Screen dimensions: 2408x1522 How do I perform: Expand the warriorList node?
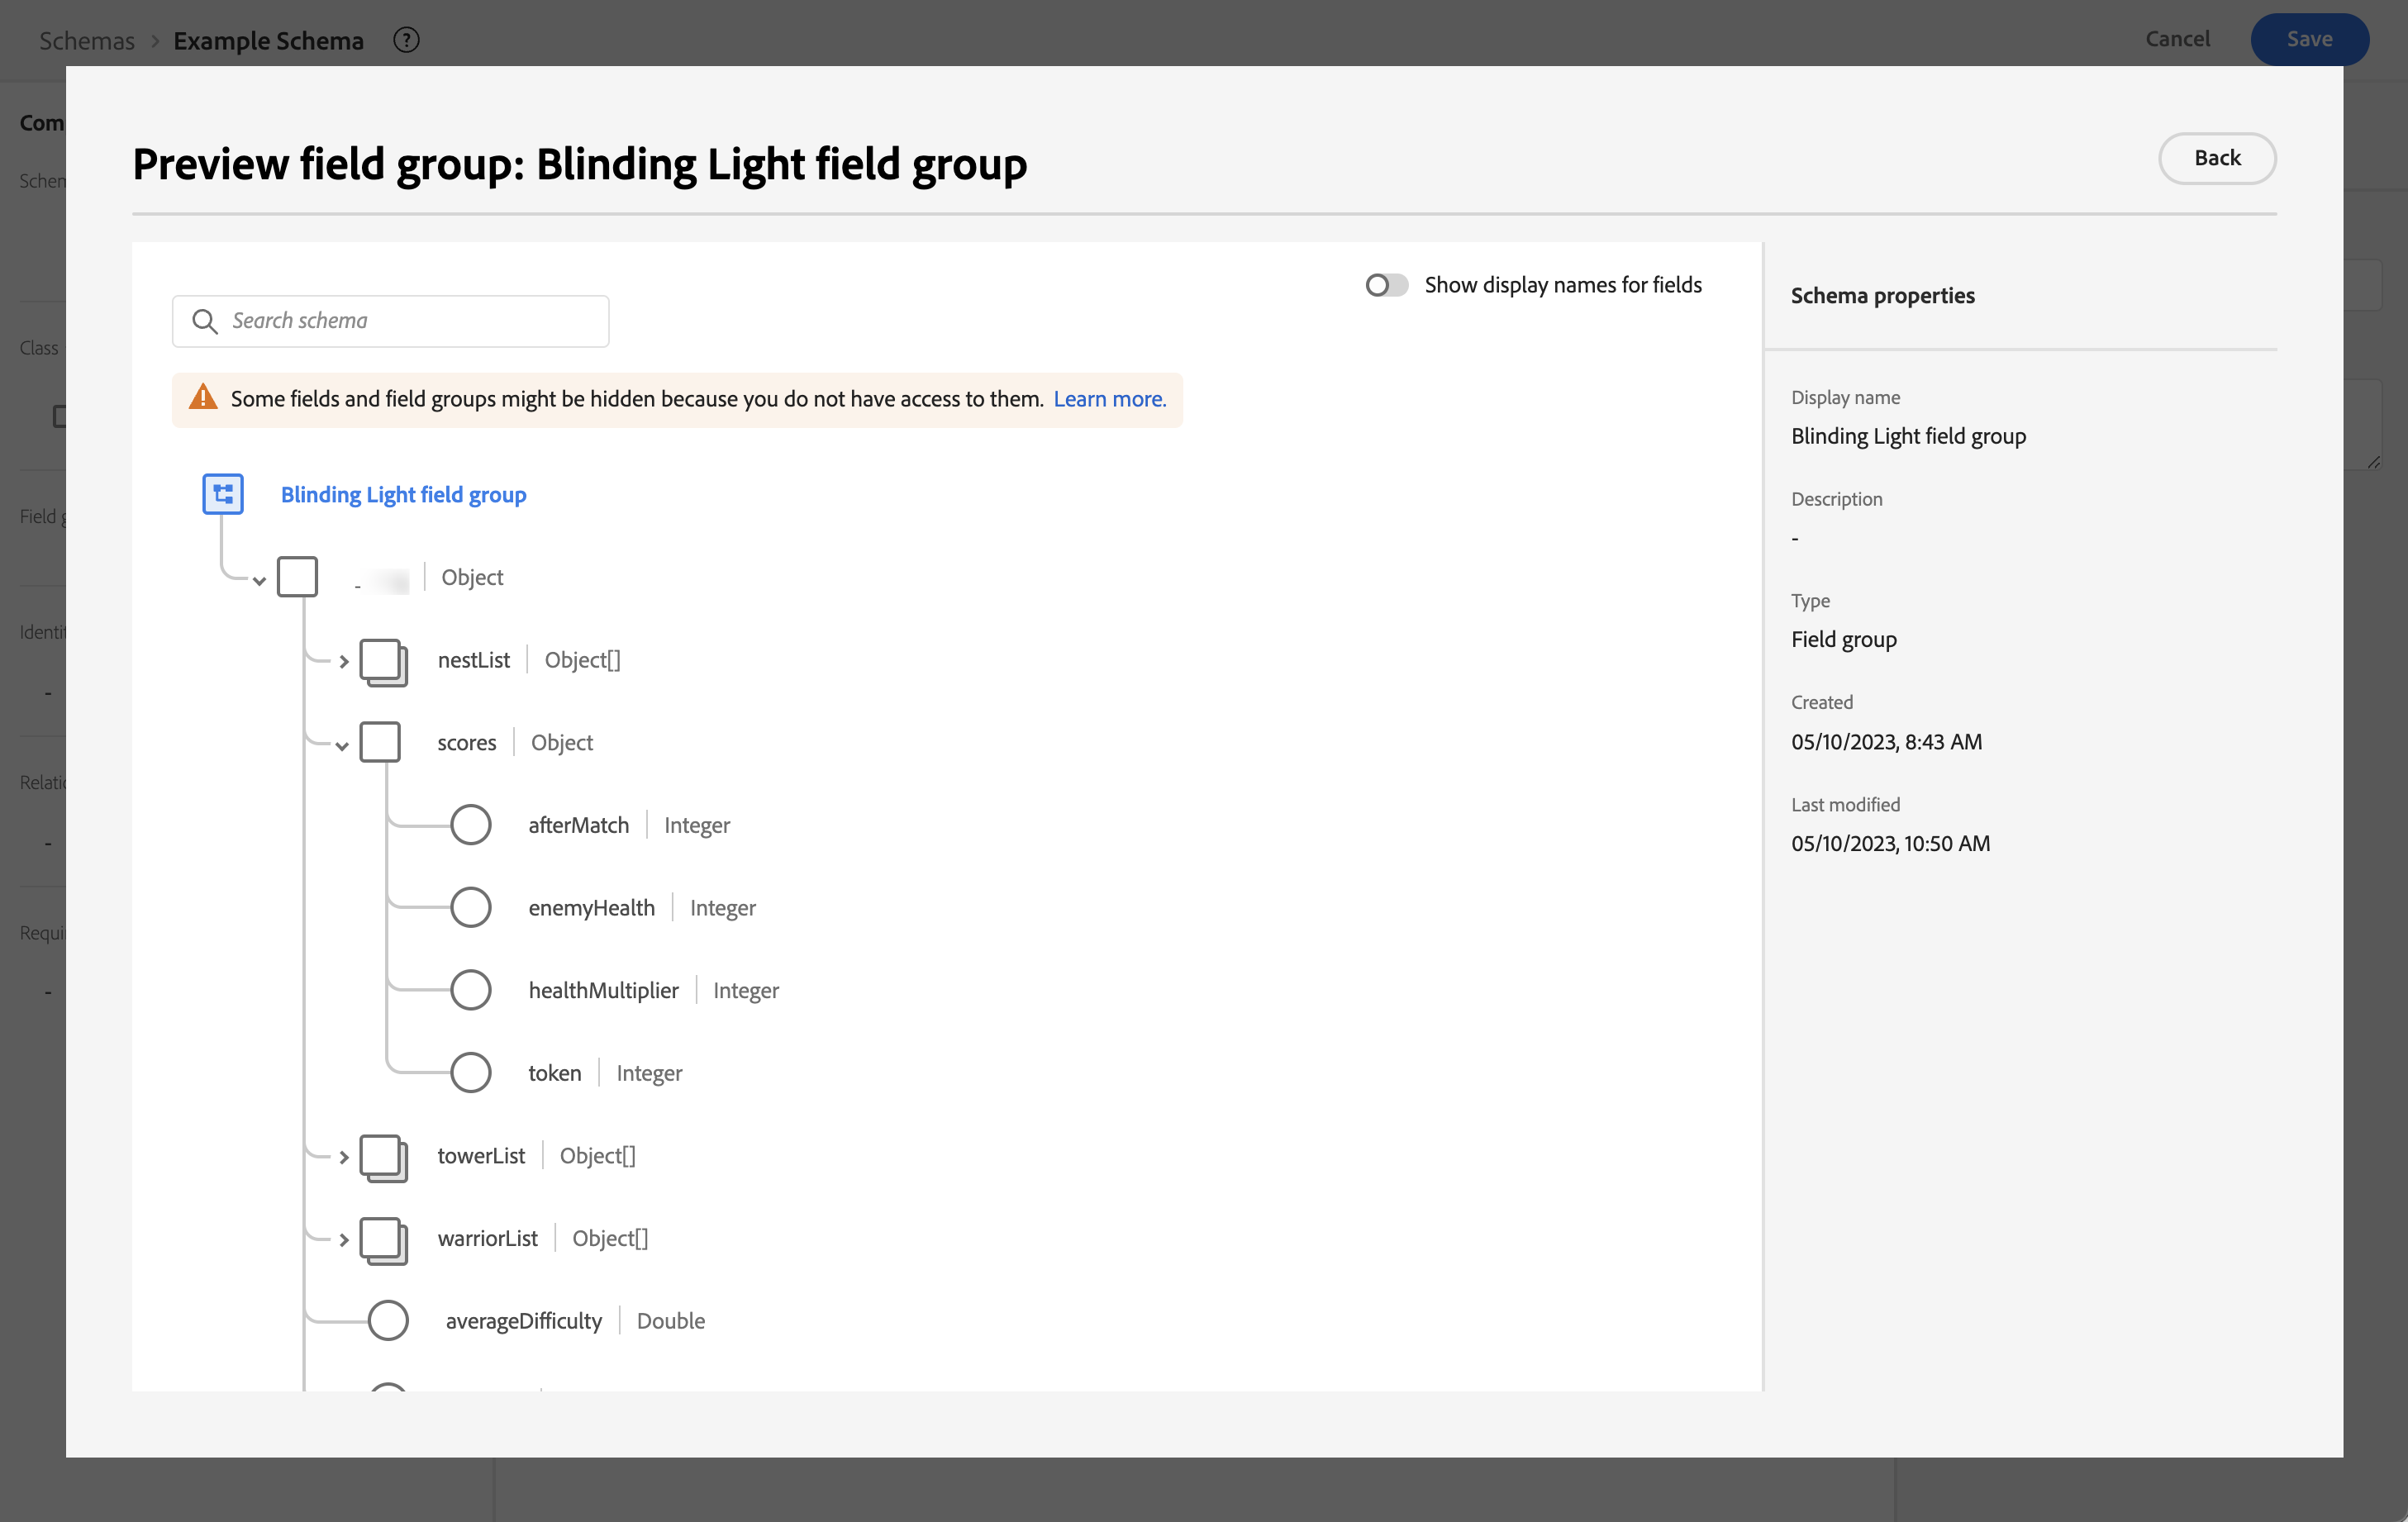click(343, 1240)
